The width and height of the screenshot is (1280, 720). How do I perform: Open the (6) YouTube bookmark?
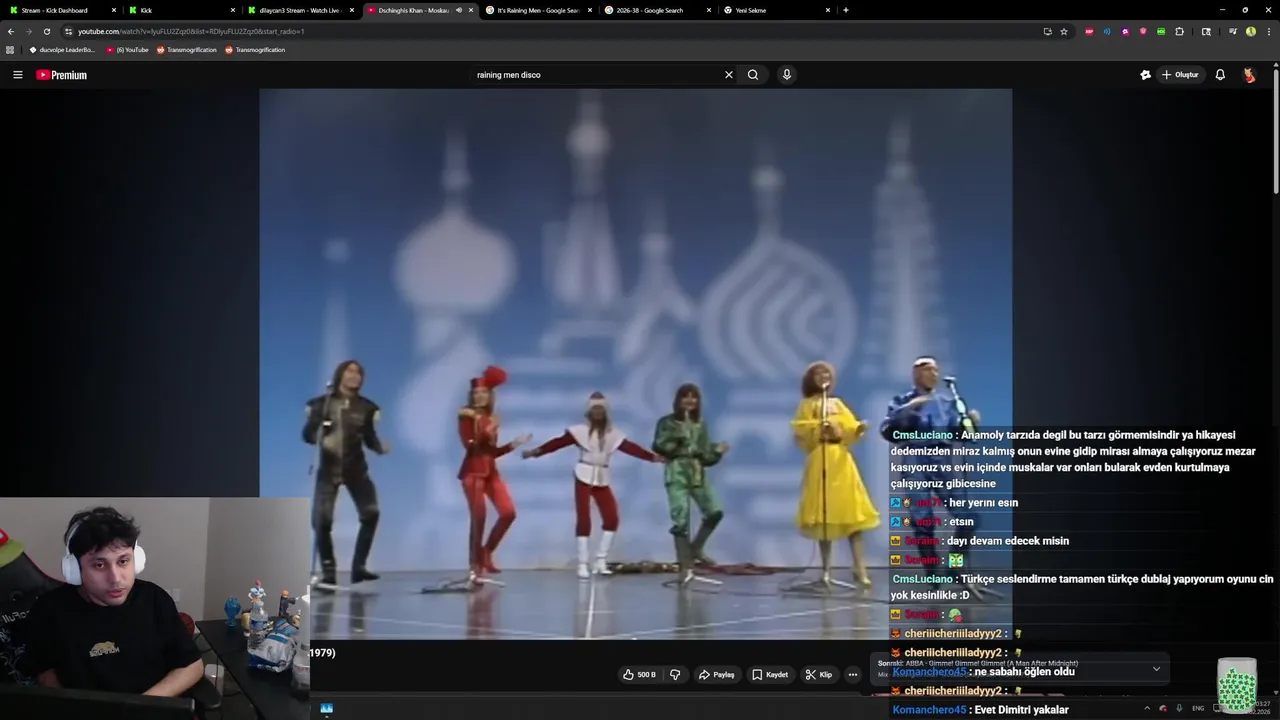[127, 50]
